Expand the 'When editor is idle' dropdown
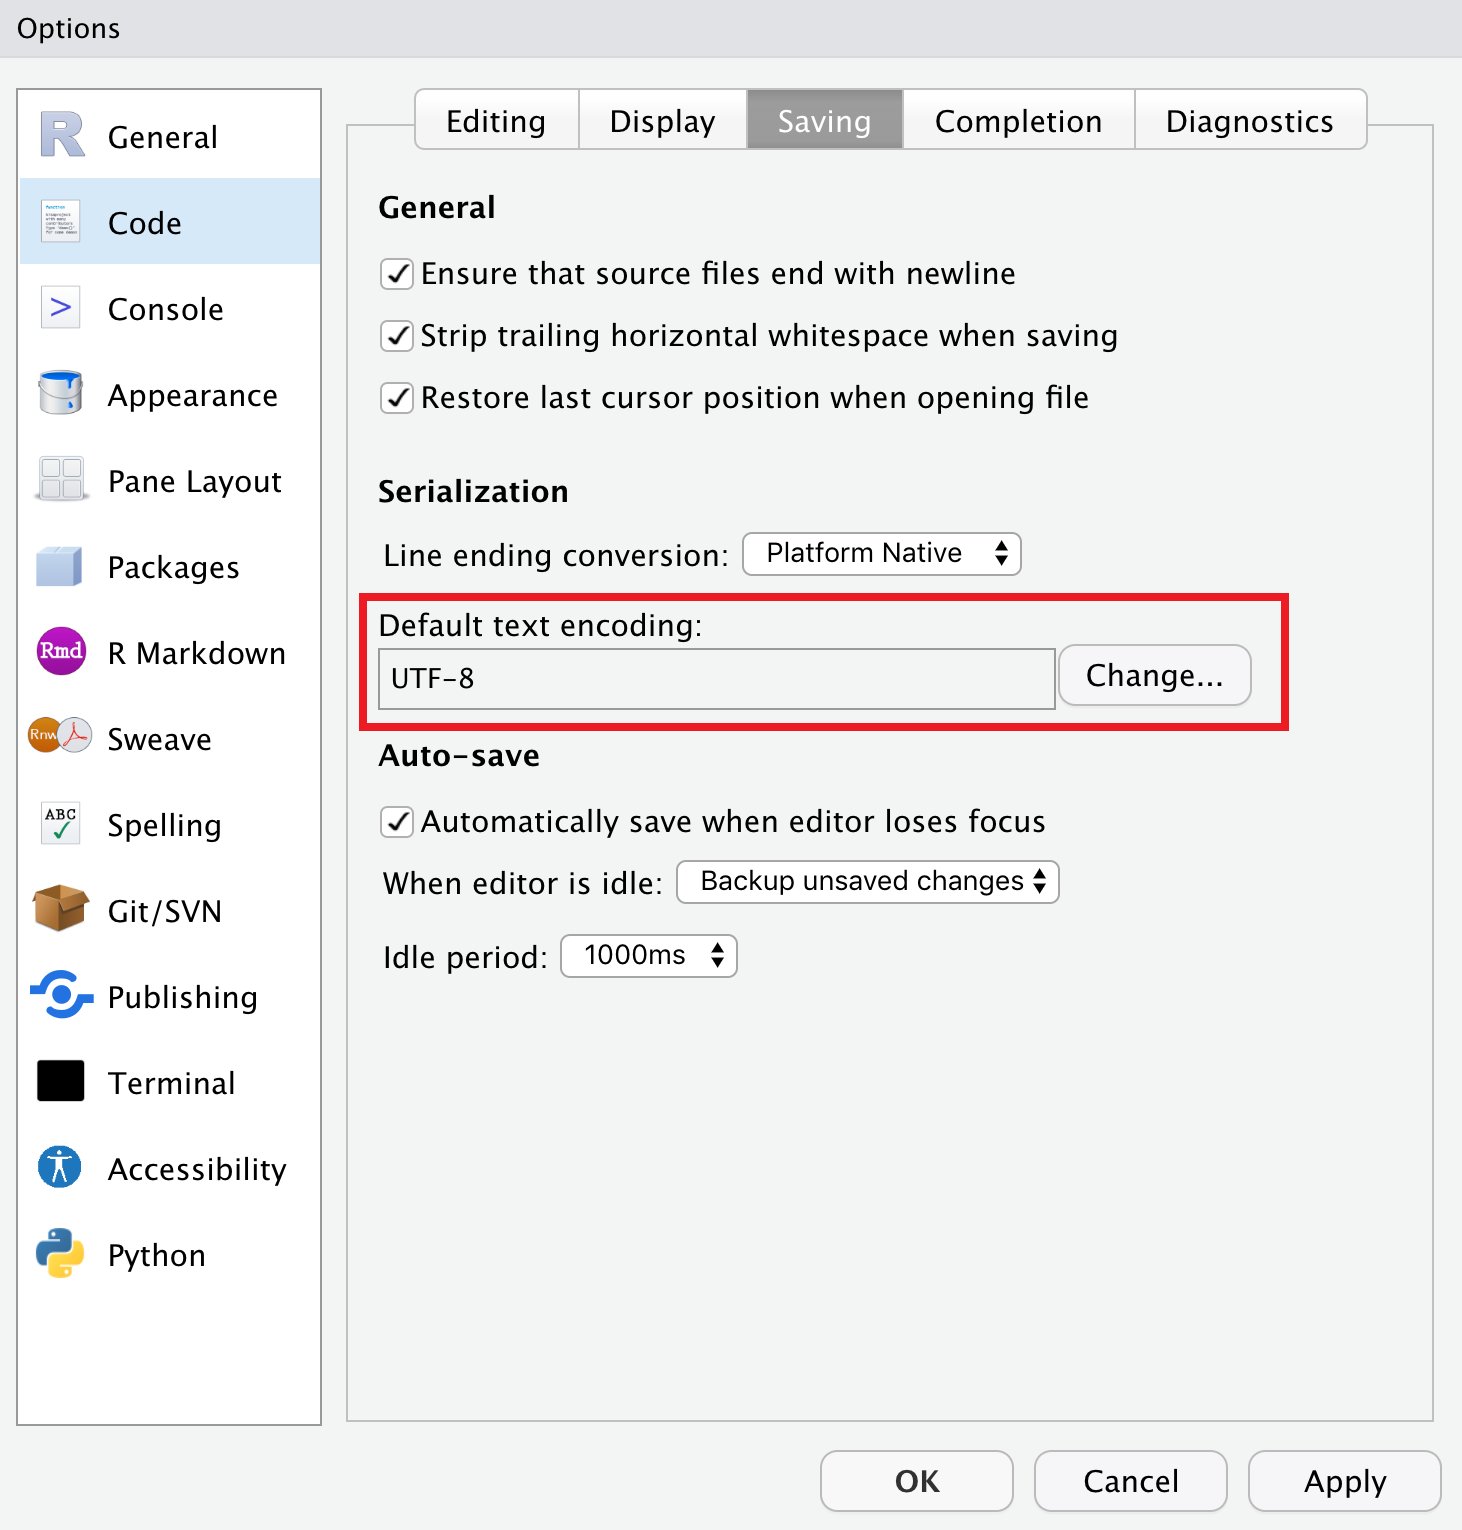The height and width of the screenshot is (1530, 1462). [x=867, y=882]
